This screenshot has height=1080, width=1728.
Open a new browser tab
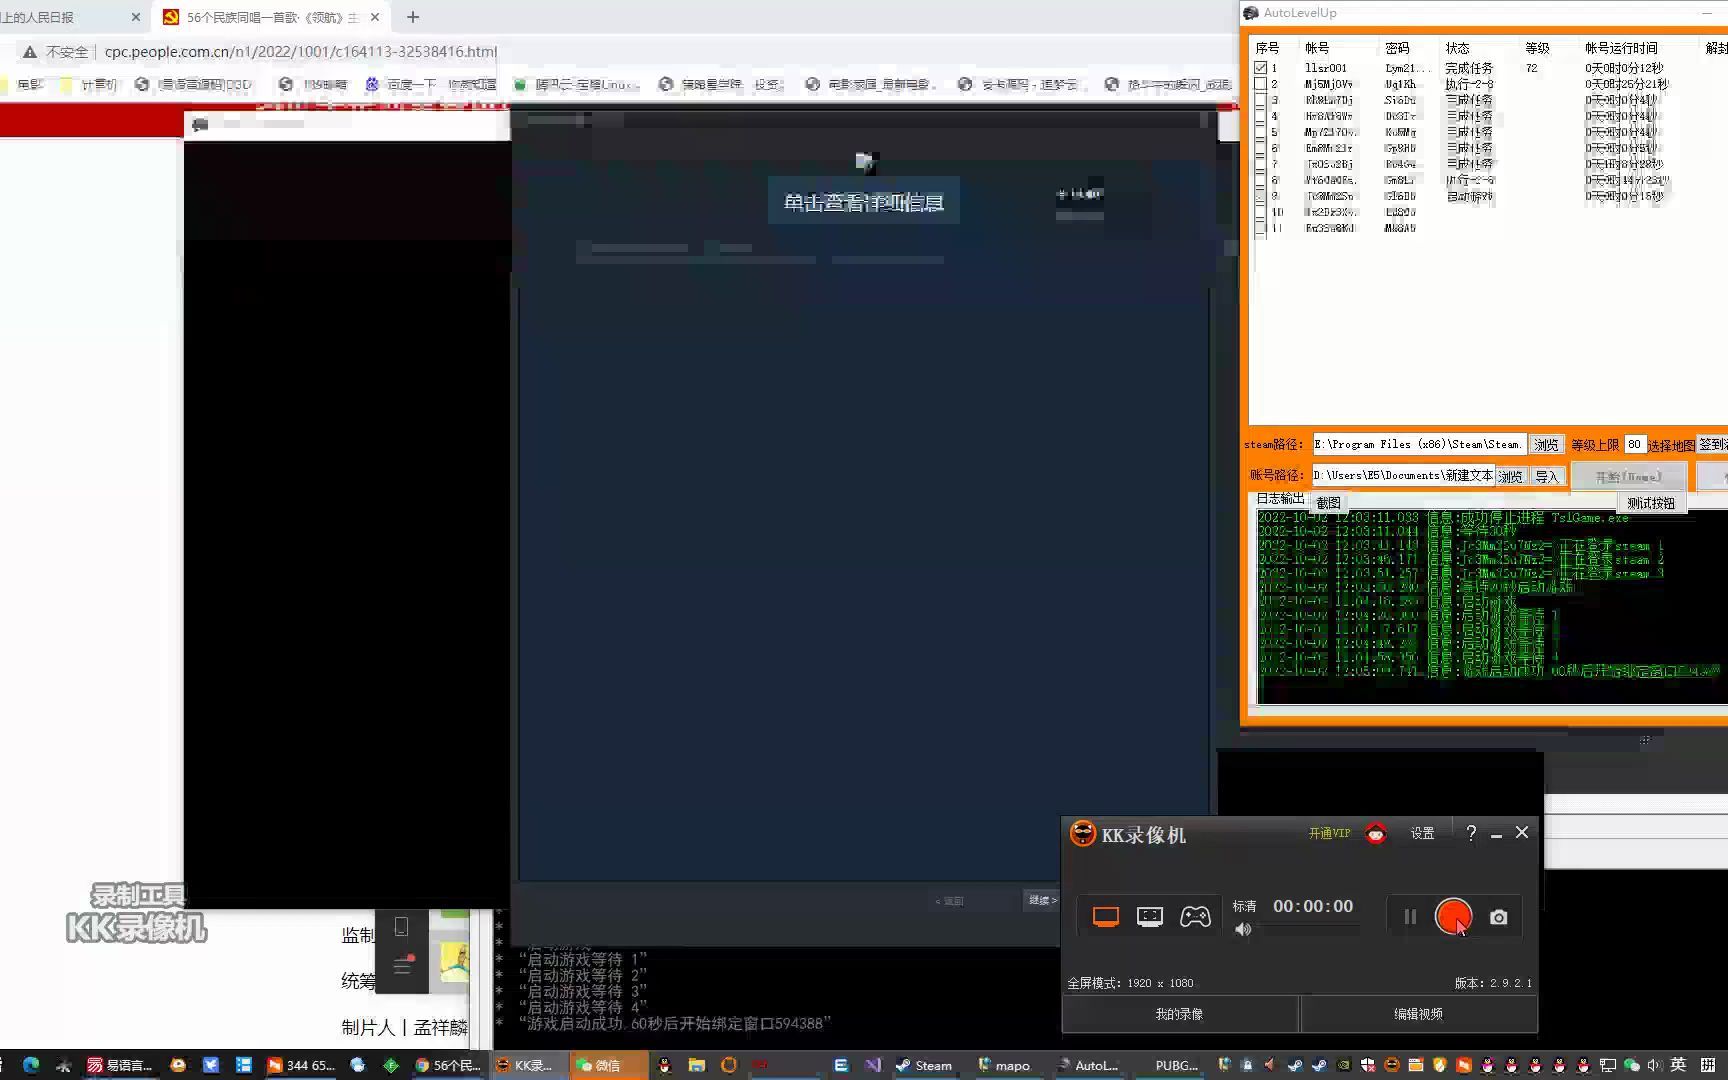coord(413,17)
